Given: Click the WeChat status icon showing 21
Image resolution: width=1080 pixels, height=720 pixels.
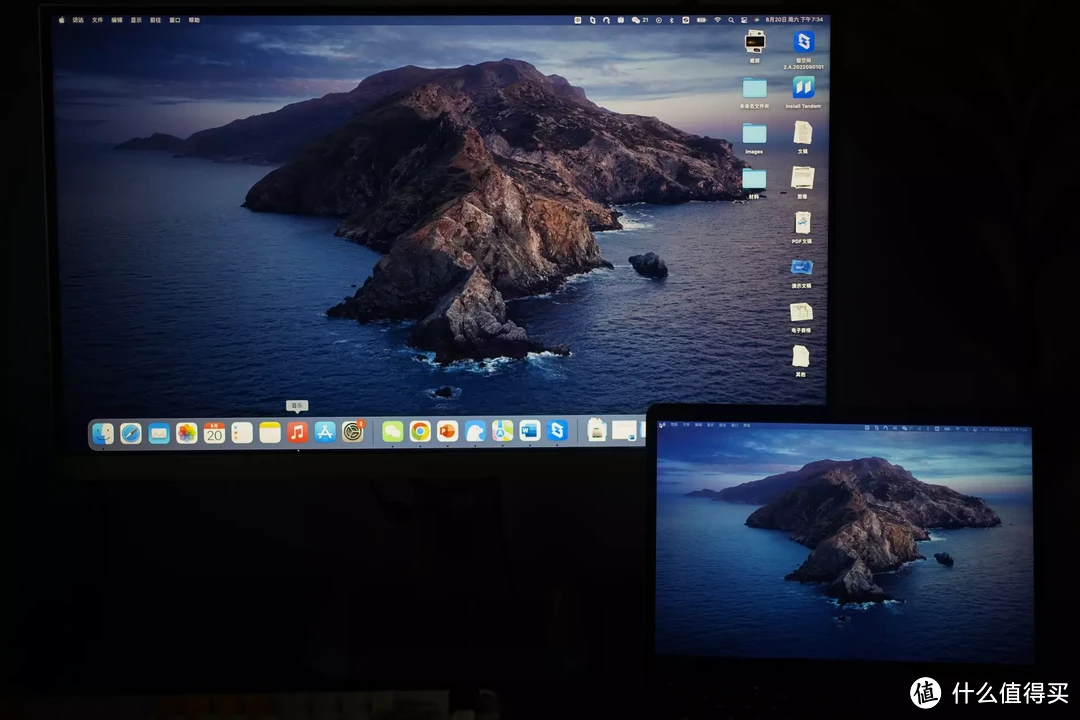Looking at the screenshot, I should 640,20.
